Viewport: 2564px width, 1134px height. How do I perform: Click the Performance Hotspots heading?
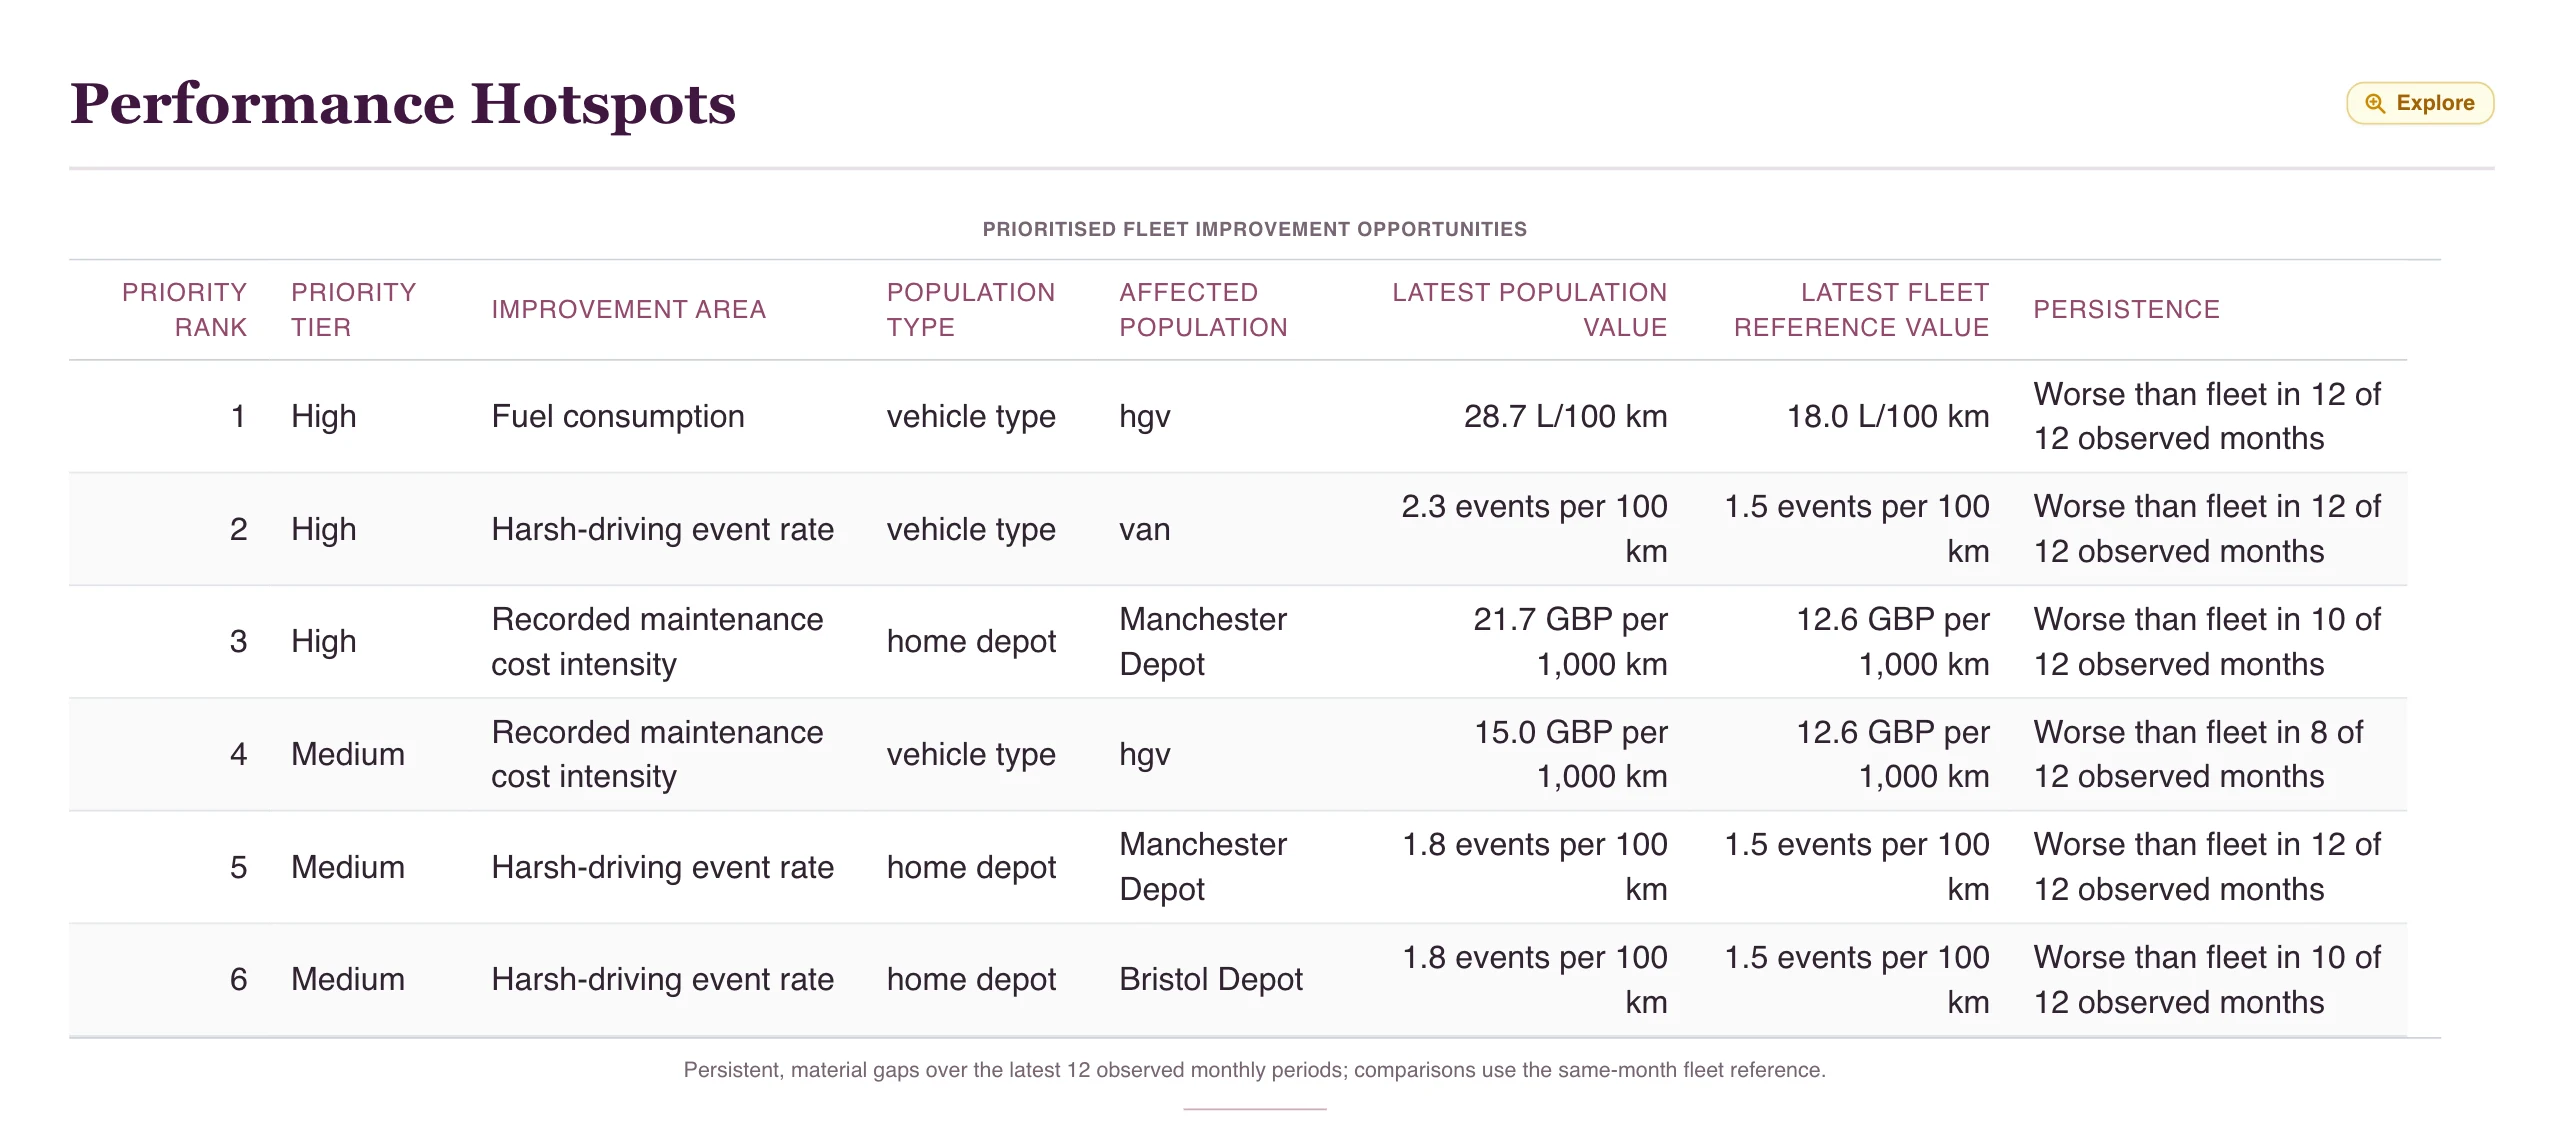[403, 104]
